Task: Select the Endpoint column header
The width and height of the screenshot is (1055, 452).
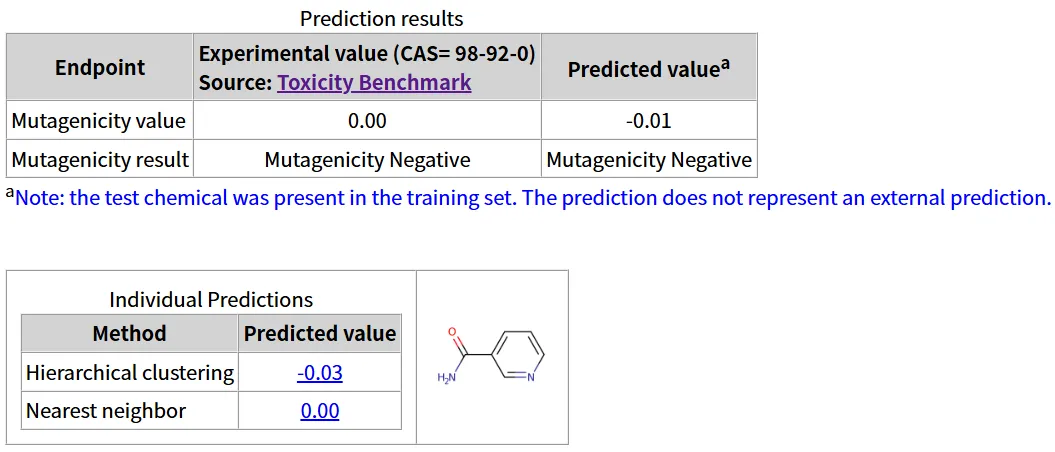Action: coord(100,67)
